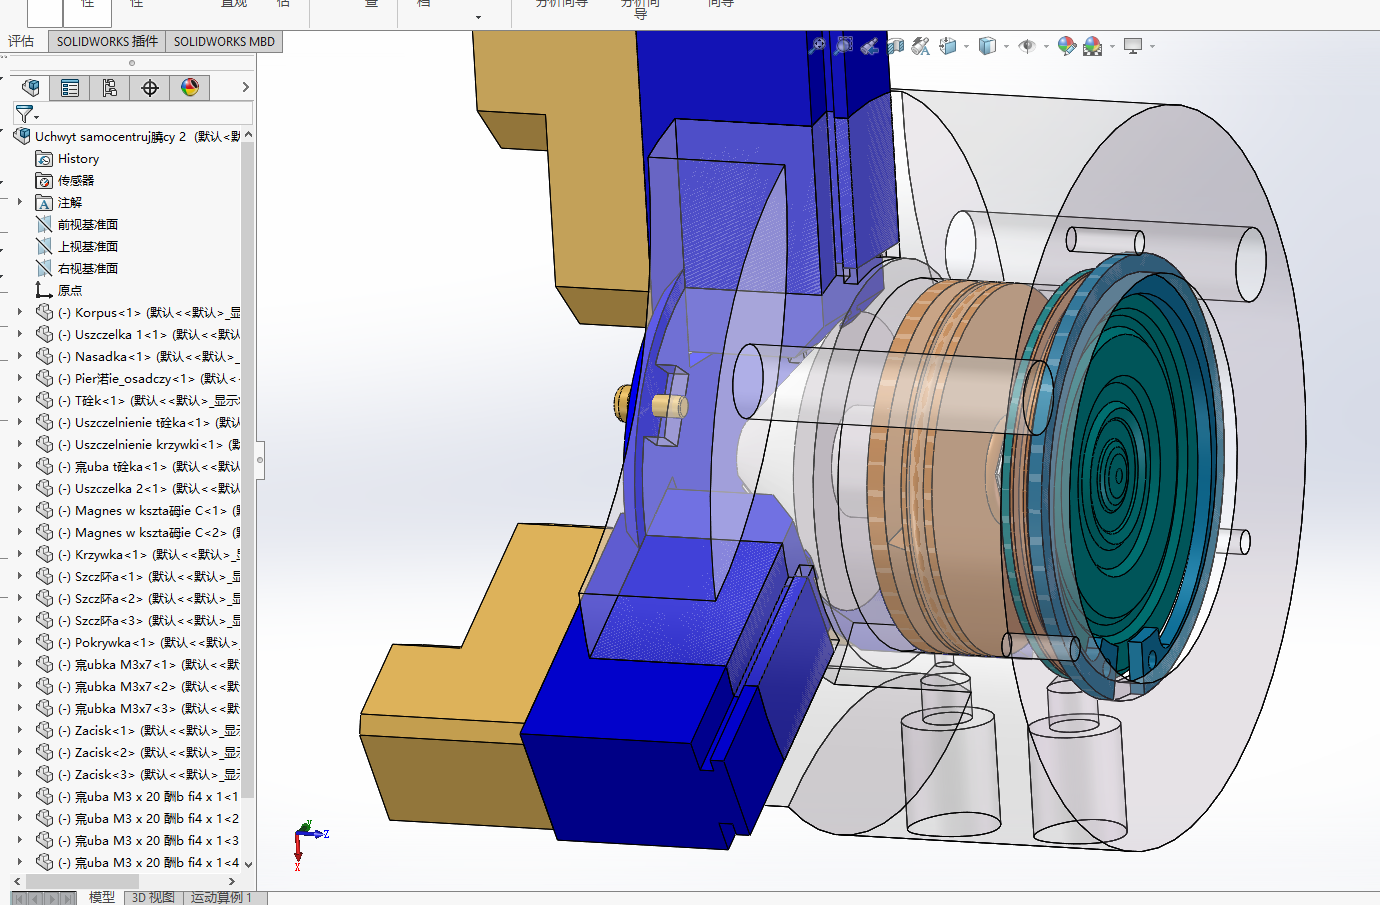Open the 3D 视图 bottom tab
Image resolution: width=1380 pixels, height=905 pixels.
click(x=153, y=897)
